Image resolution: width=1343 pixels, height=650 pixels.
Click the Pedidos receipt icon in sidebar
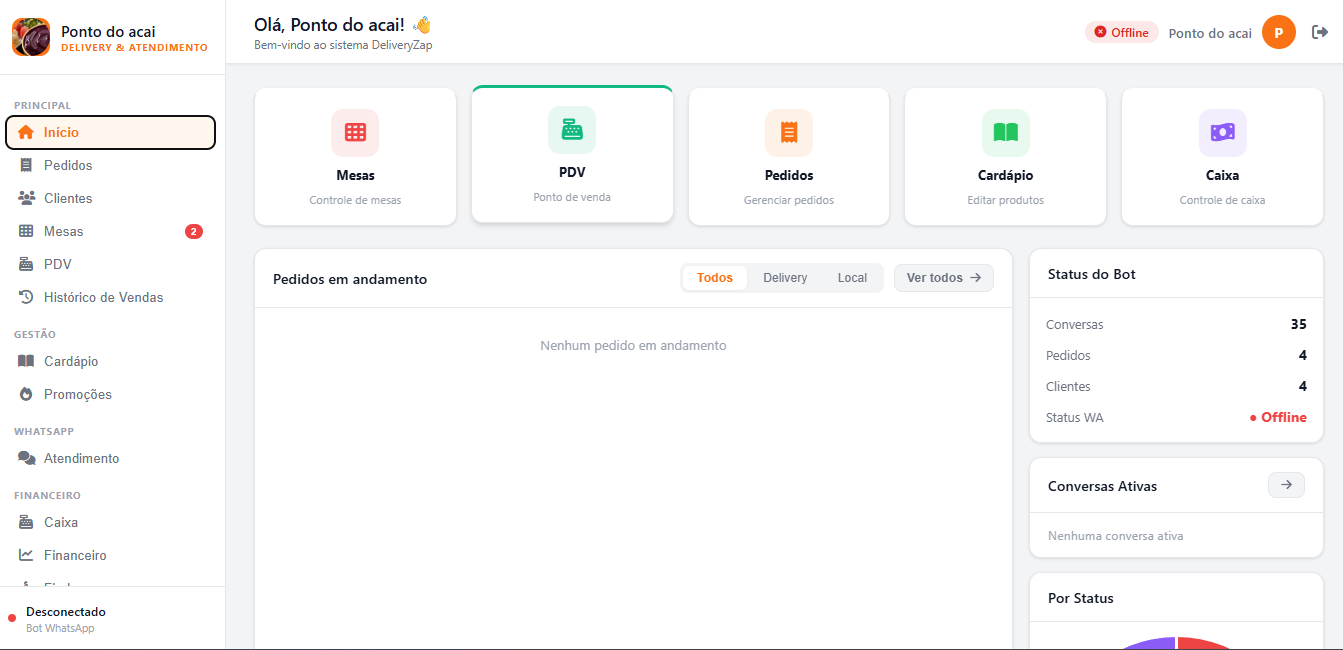tap(26, 165)
